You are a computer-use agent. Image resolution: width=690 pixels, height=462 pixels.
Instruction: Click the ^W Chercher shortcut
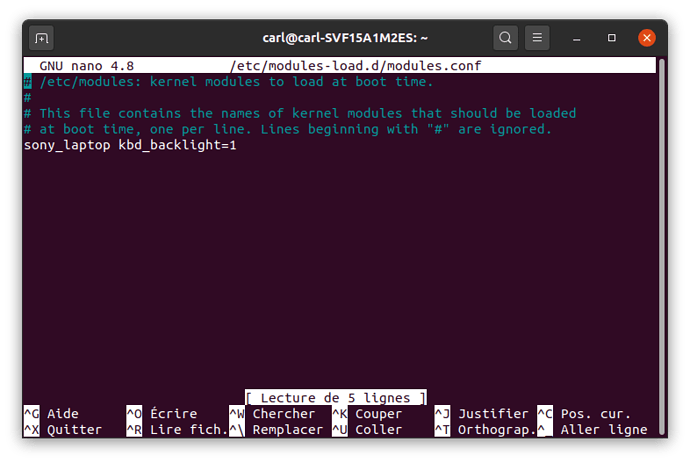click(x=271, y=414)
